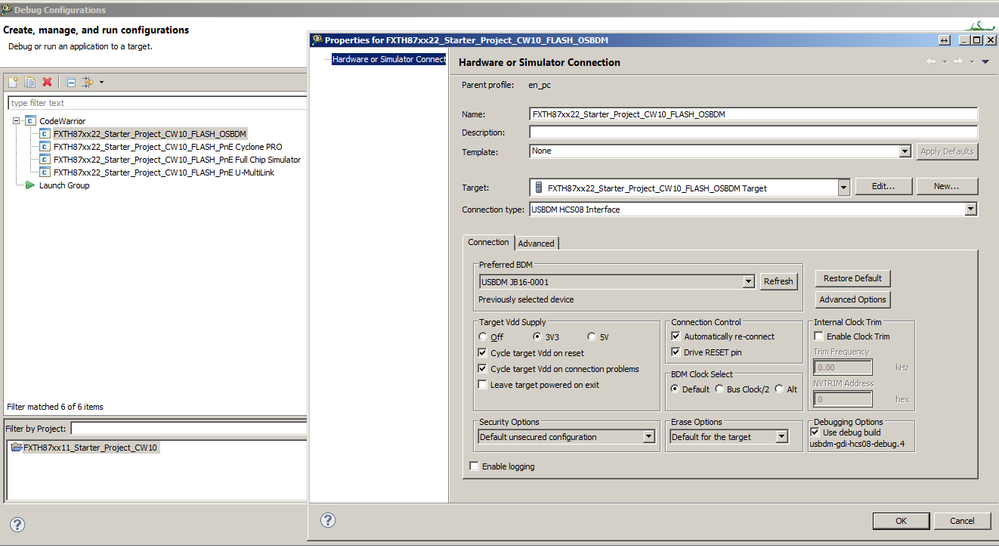Select 5V Target Vdd Supply option
999x546 pixels.
click(x=591, y=336)
